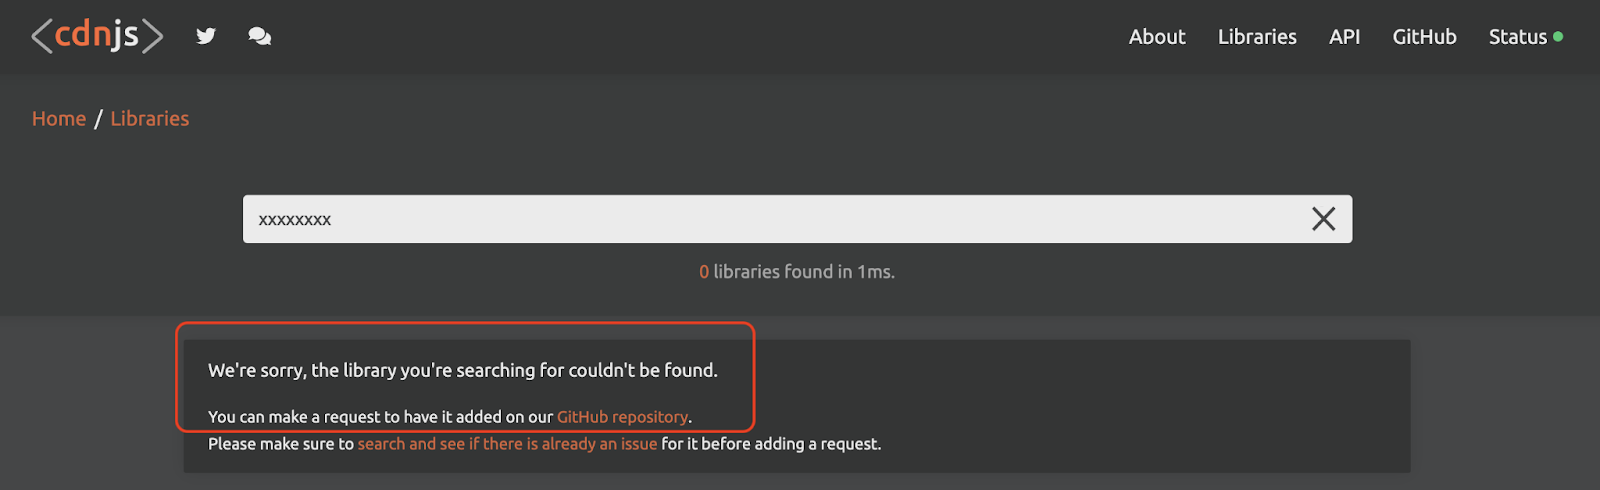This screenshot has height=490, width=1600.
Task: Open the About page in the top navigation
Action: point(1156,37)
